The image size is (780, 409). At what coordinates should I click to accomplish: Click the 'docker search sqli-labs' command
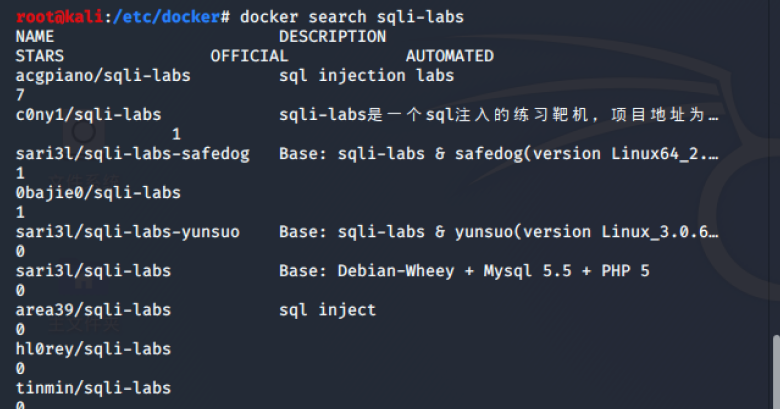[352, 18]
